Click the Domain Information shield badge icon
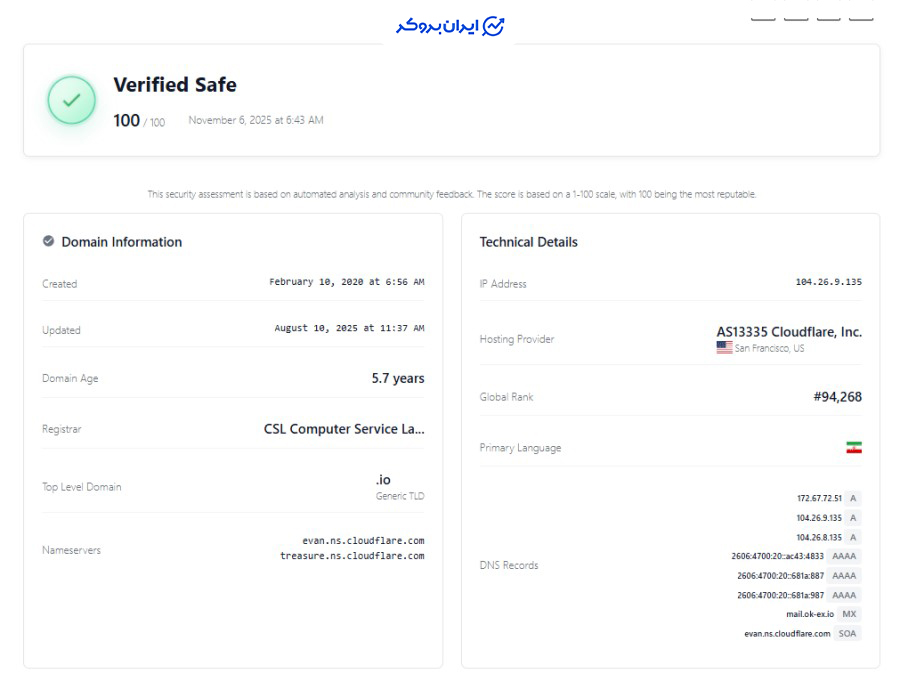 tap(48, 241)
